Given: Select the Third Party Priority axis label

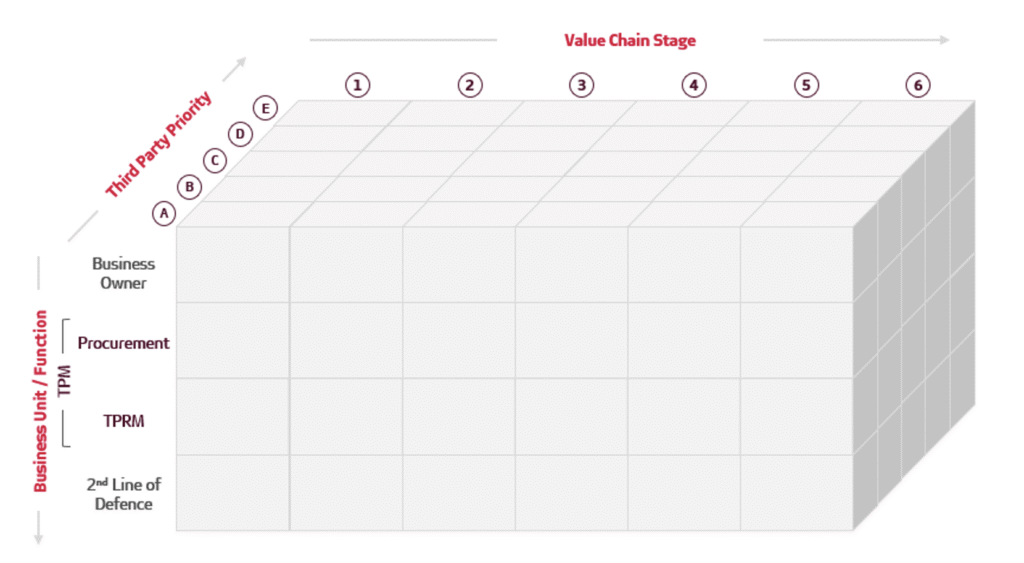Looking at the screenshot, I should coord(159,145).
